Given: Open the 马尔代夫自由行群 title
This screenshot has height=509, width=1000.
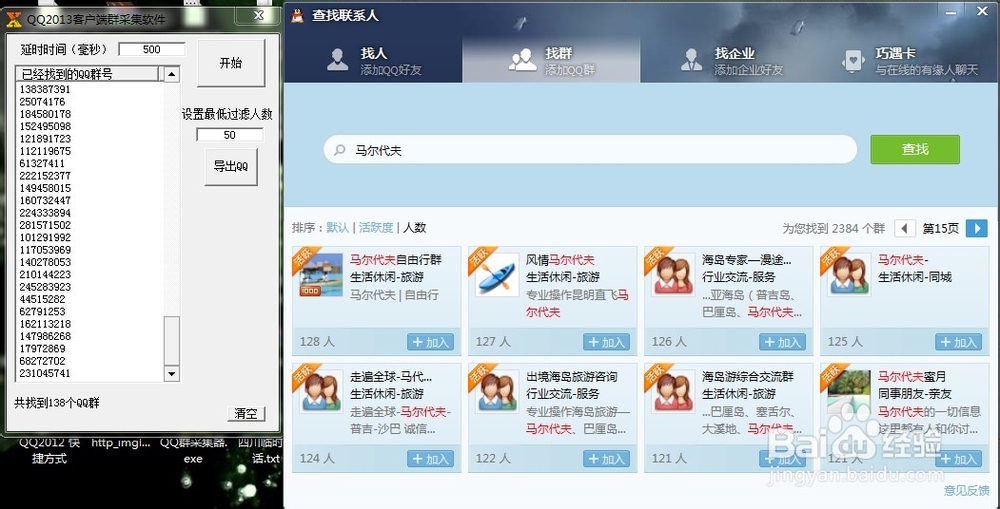Looking at the screenshot, I should 395,260.
